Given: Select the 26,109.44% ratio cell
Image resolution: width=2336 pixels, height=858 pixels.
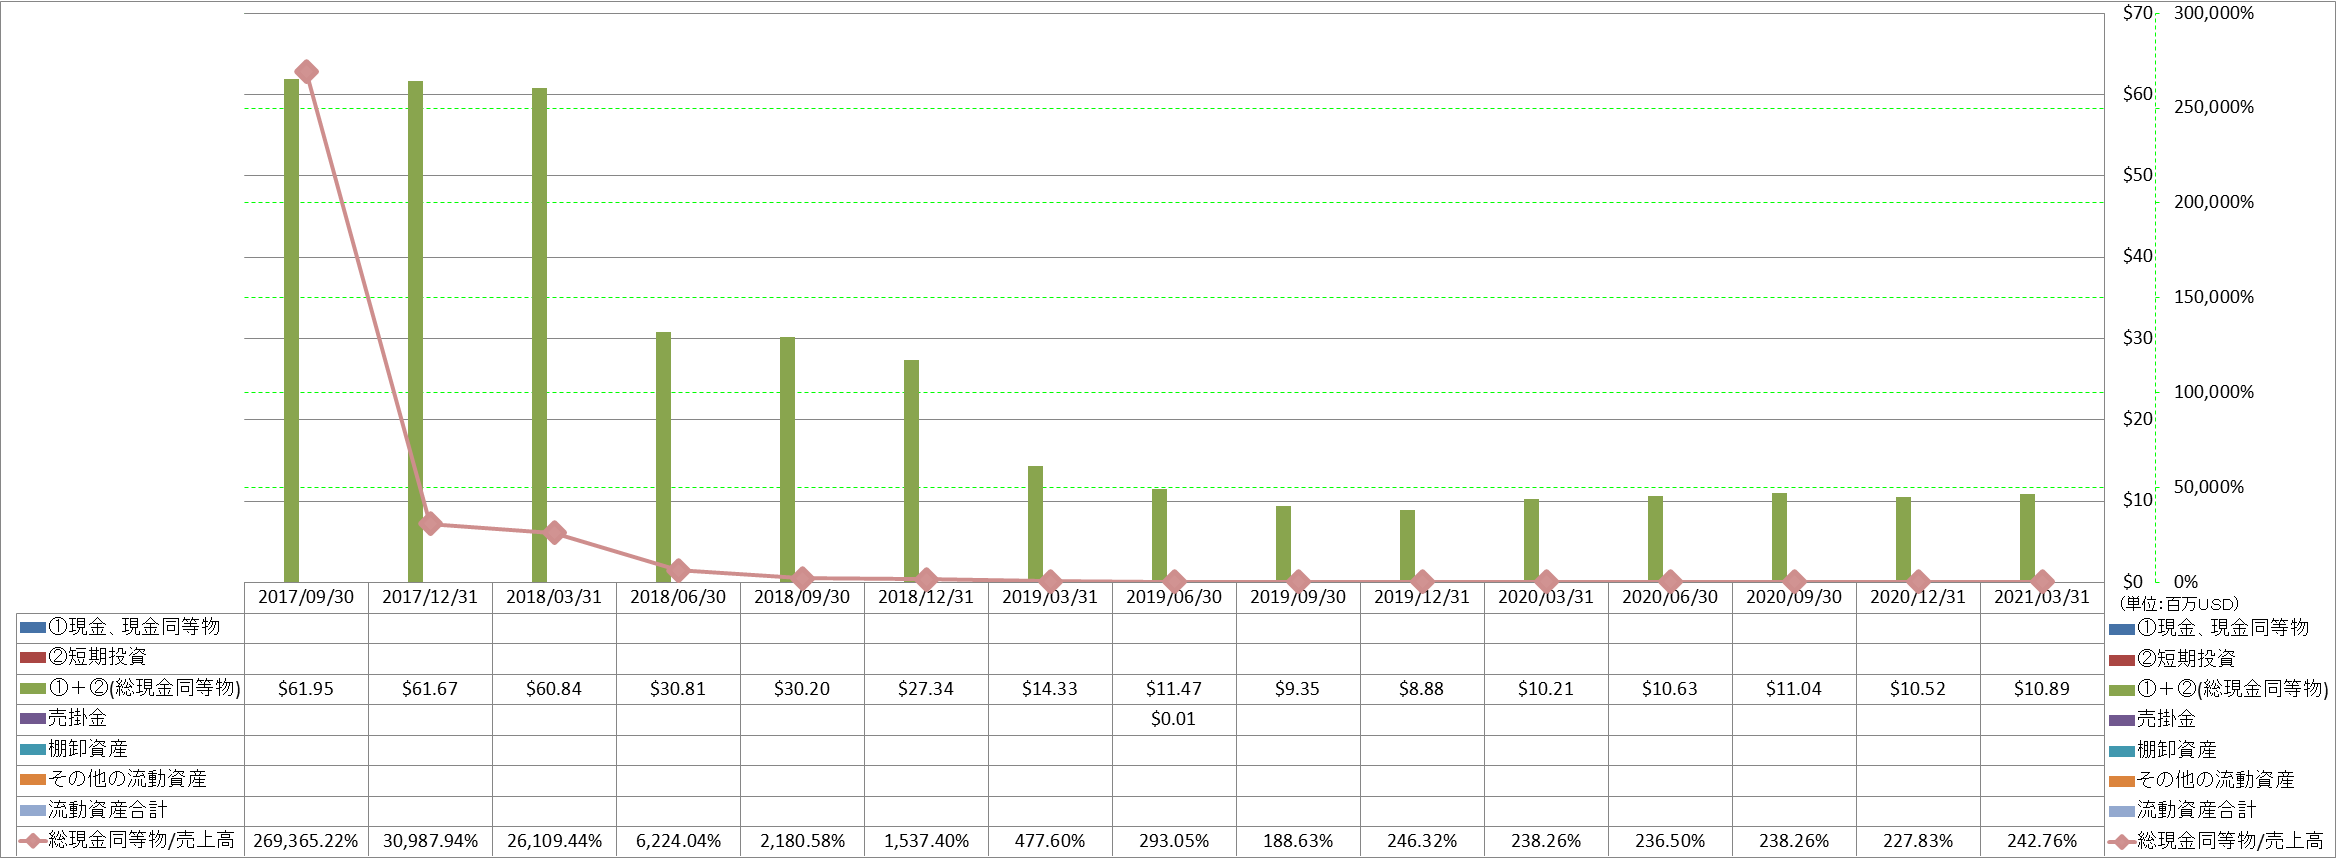Looking at the screenshot, I should [x=554, y=841].
